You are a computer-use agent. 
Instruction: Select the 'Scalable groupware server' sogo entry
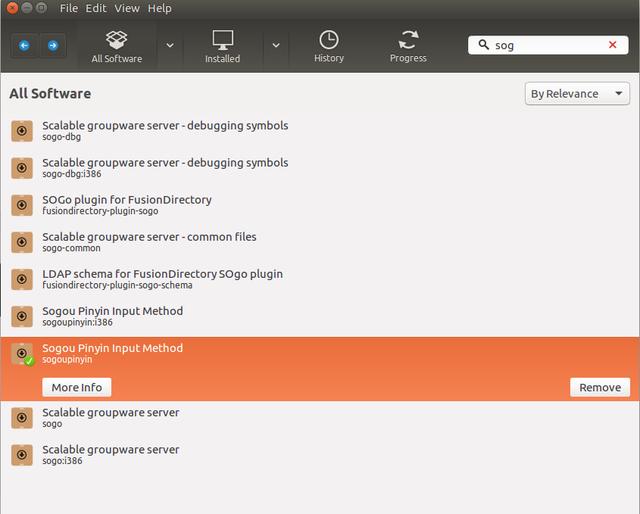point(320,418)
